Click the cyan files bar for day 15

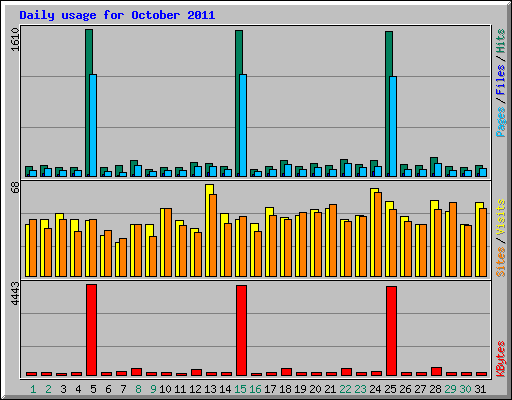243,125
